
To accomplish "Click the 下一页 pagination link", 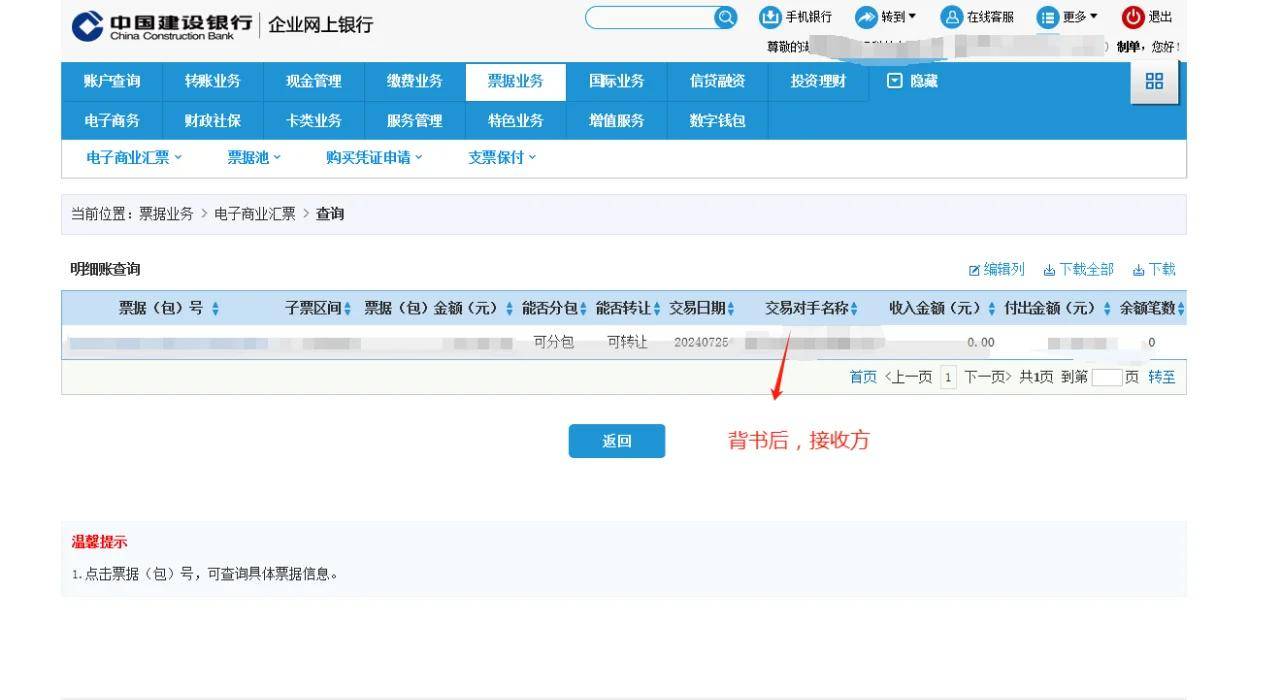I will coord(987,377).
